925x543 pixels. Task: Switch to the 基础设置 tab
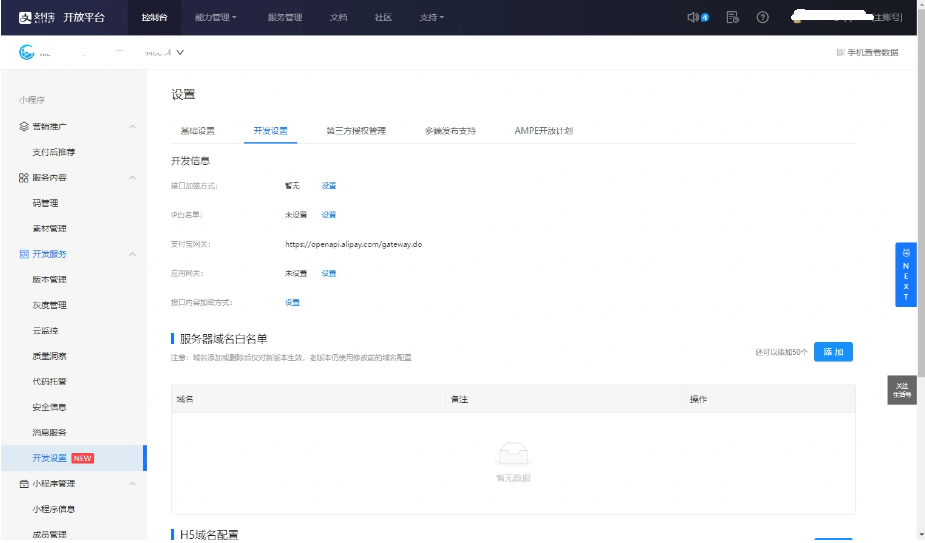point(197,131)
